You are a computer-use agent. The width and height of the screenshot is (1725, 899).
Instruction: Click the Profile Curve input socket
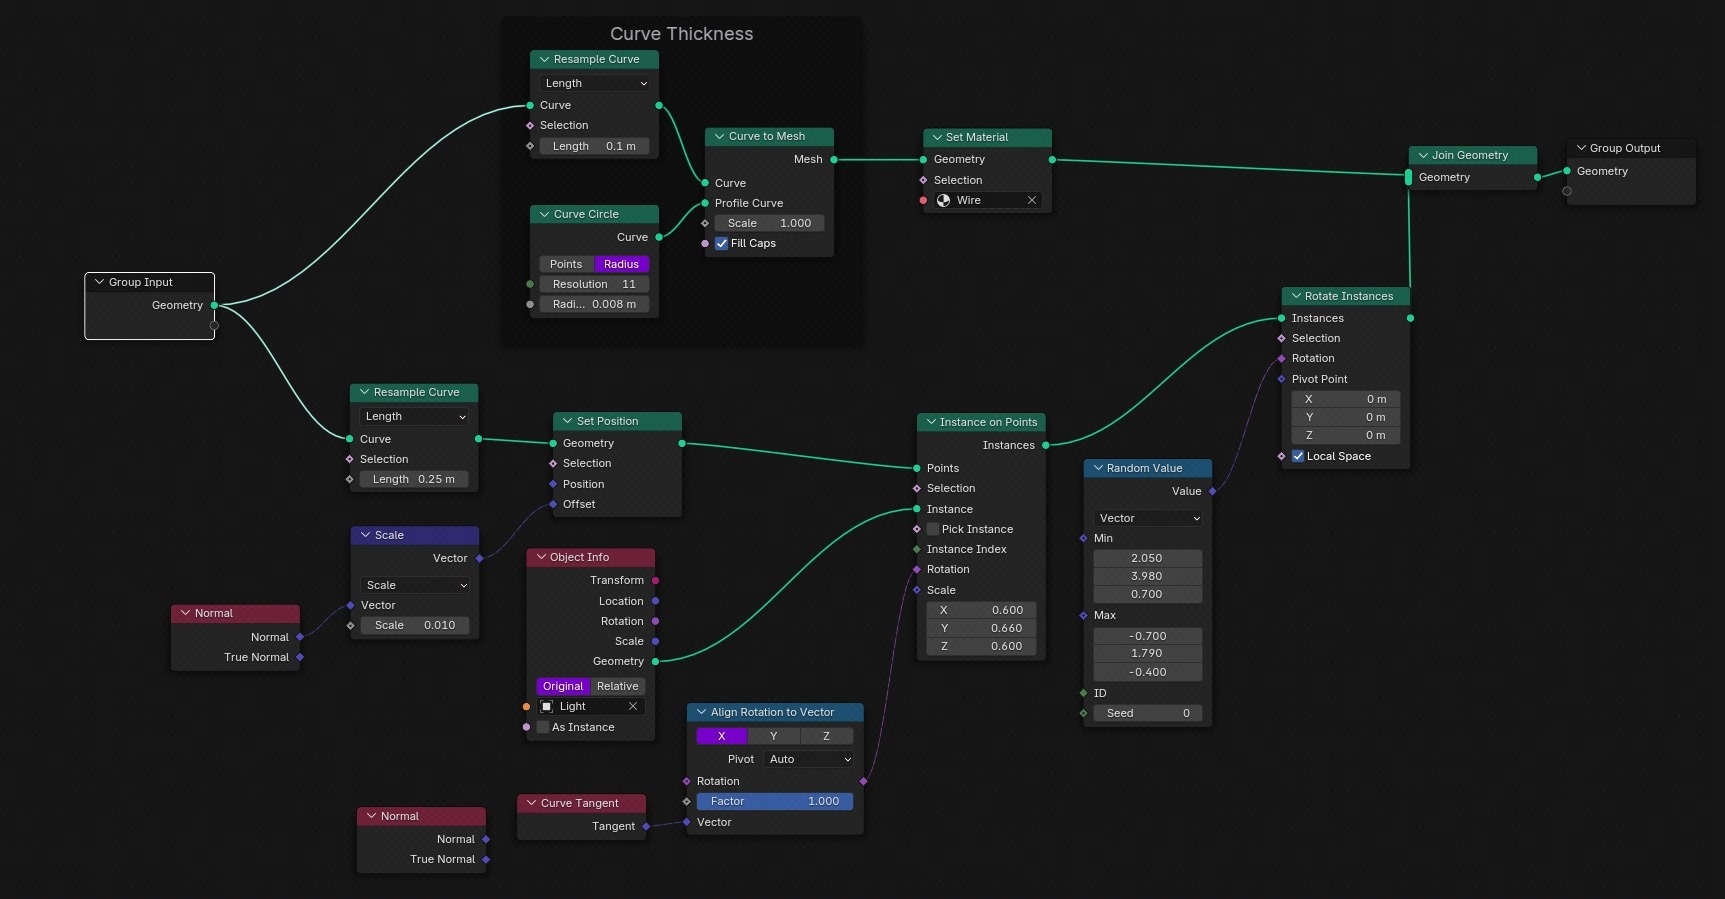[x=705, y=203]
